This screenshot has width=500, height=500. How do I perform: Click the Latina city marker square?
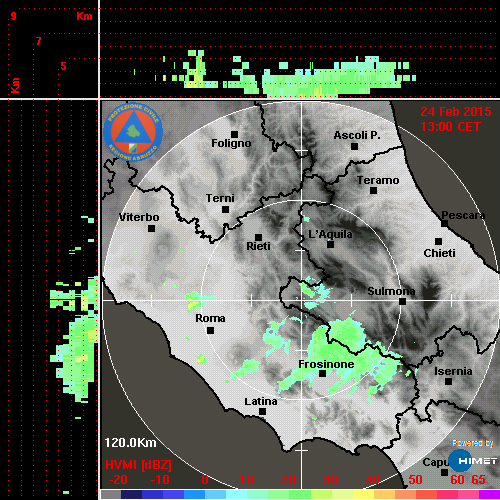262,412
